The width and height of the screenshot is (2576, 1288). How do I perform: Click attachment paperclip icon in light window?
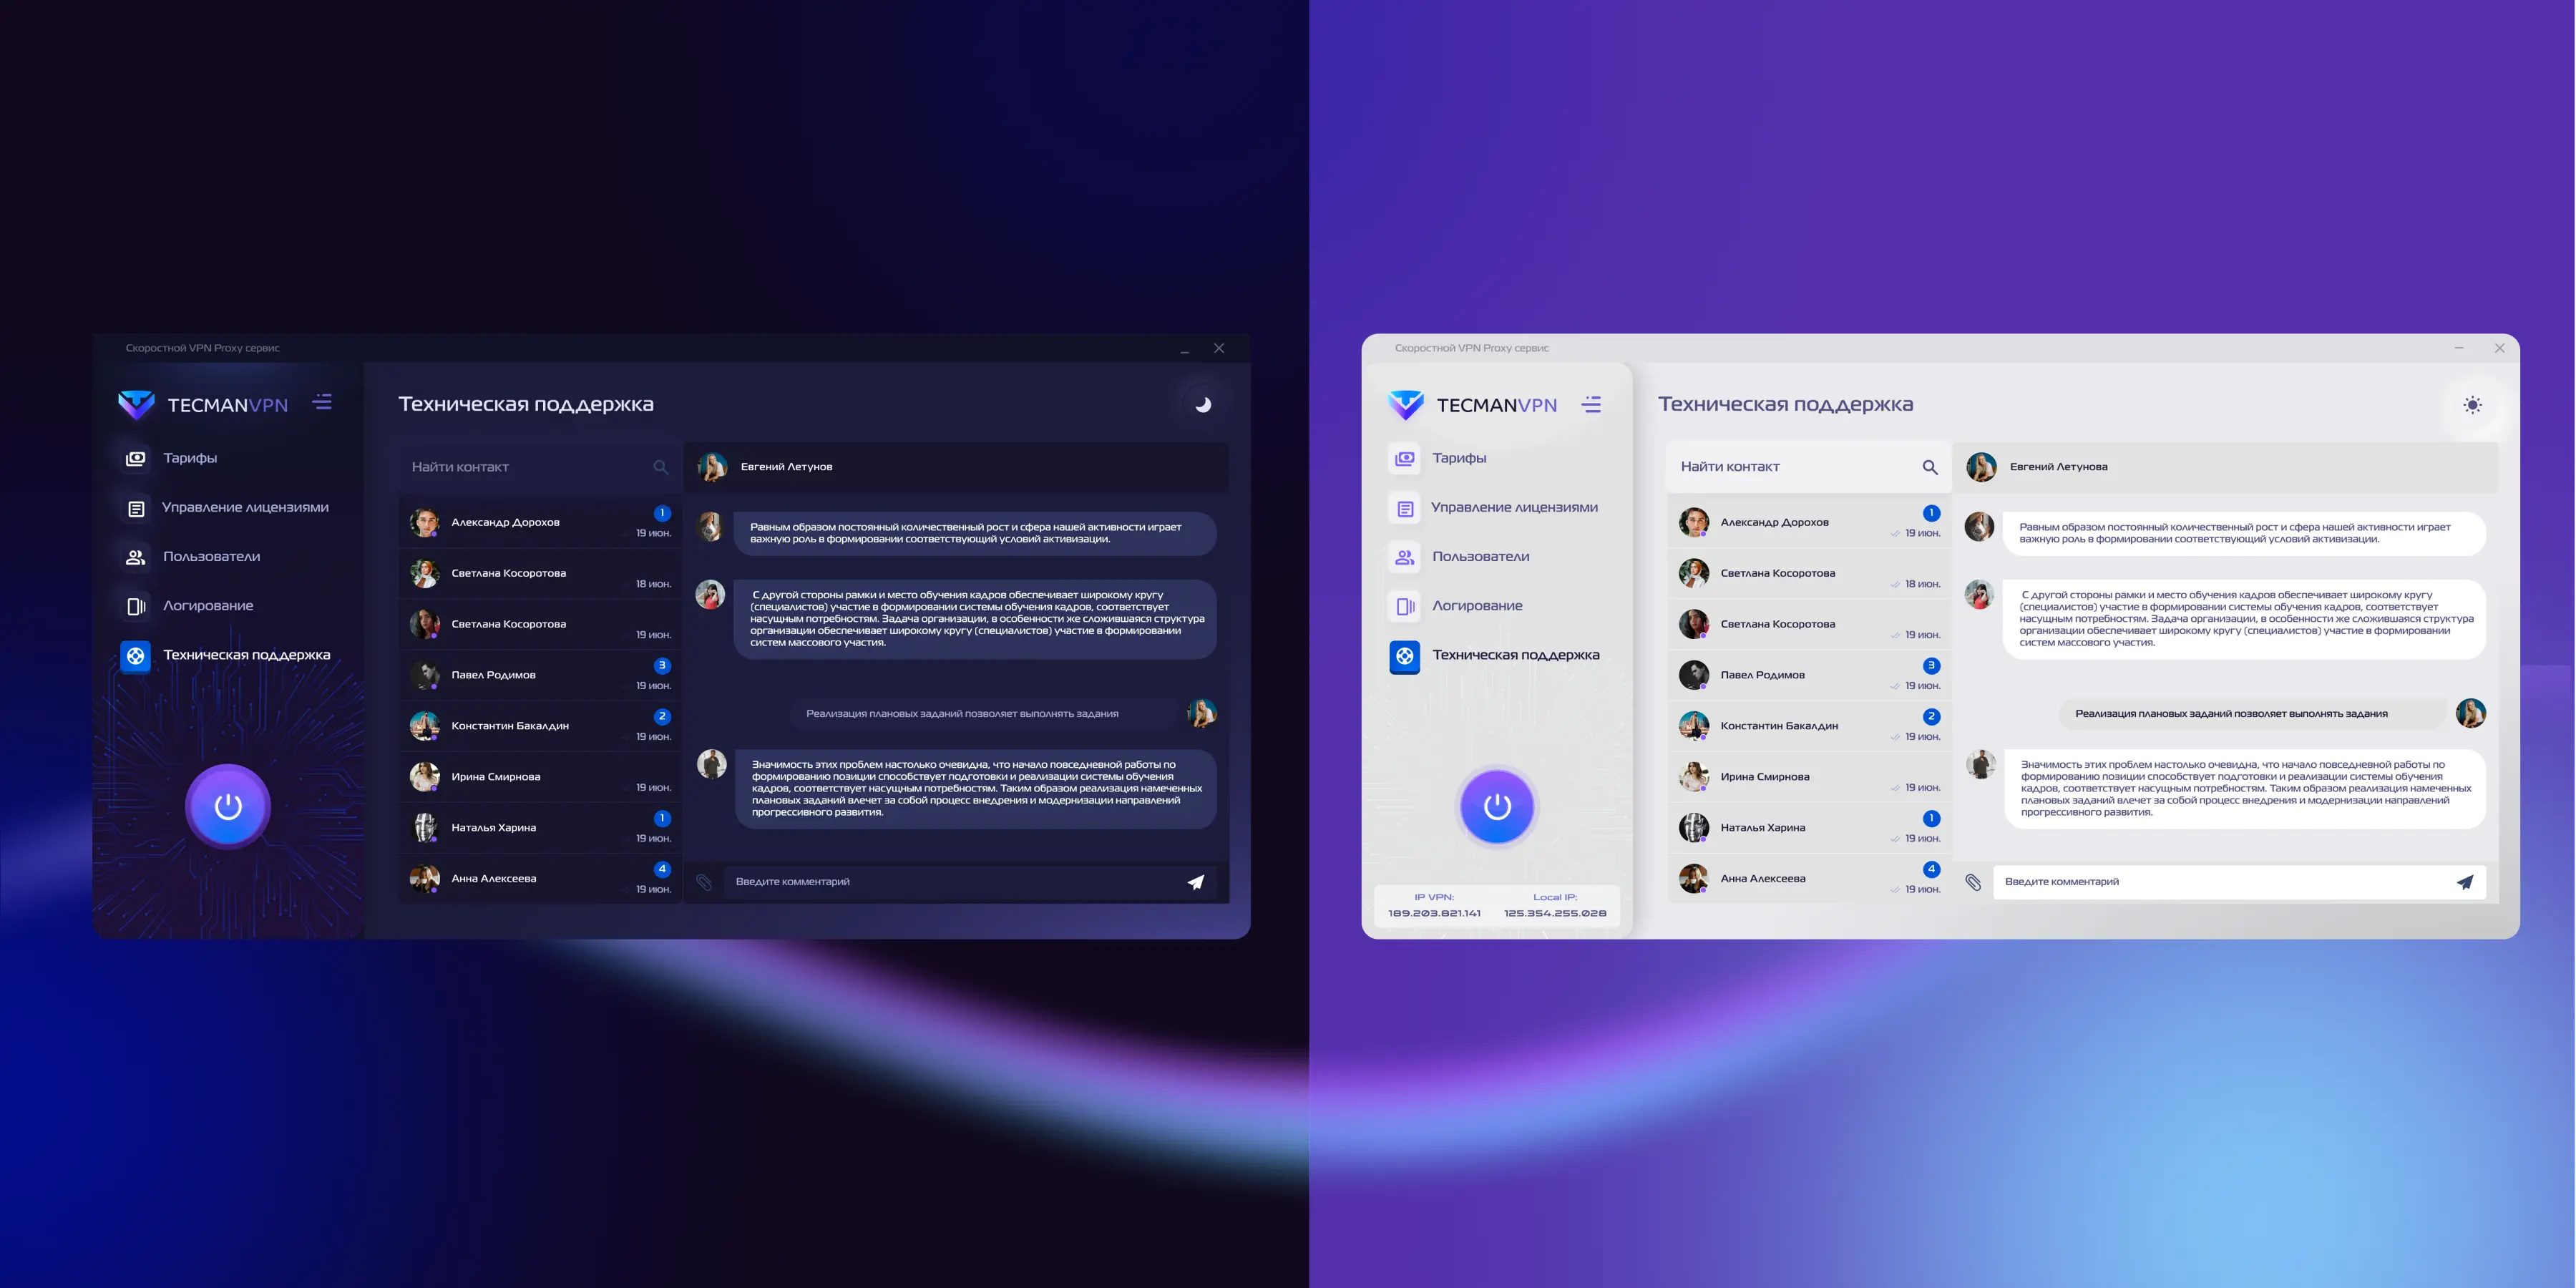(x=1973, y=882)
